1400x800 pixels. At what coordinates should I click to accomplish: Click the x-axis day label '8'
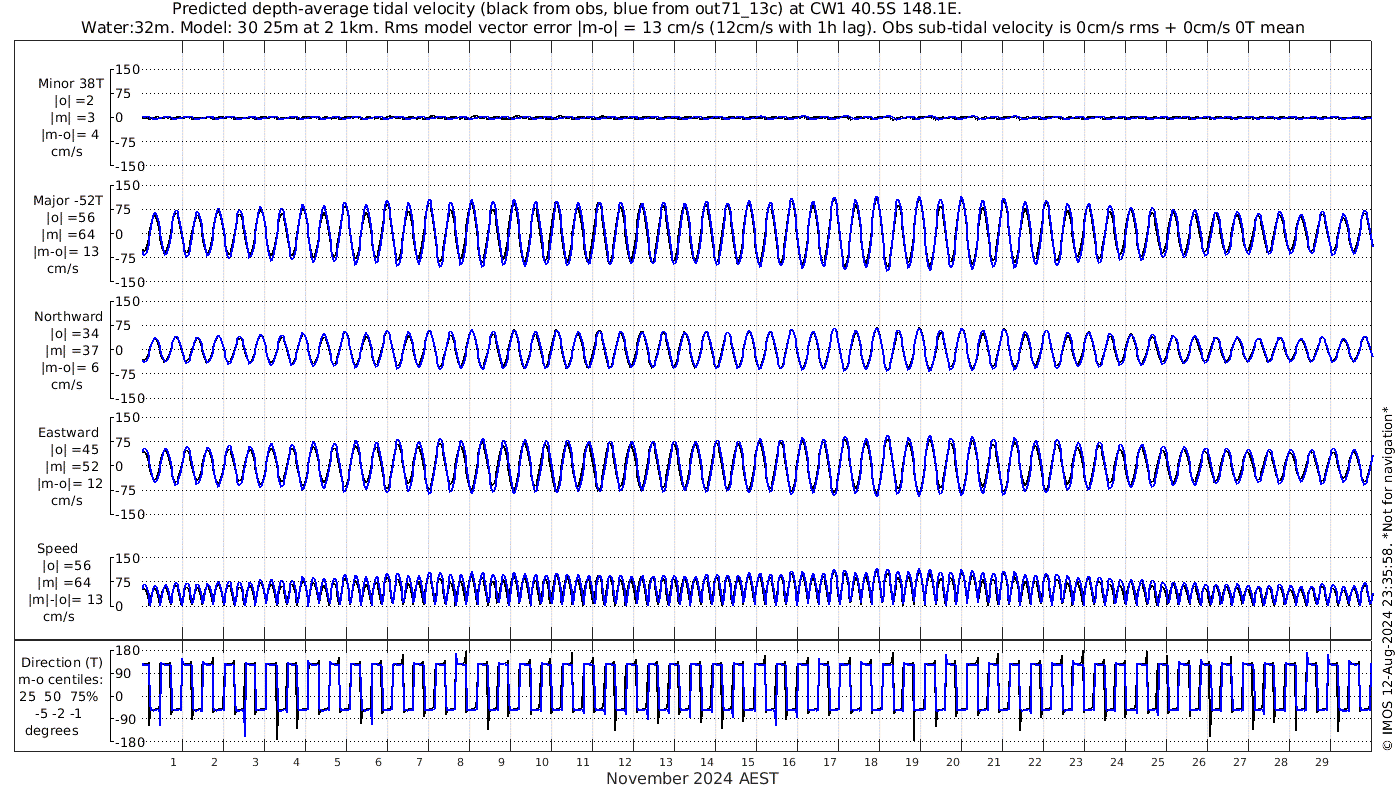[x=460, y=762]
